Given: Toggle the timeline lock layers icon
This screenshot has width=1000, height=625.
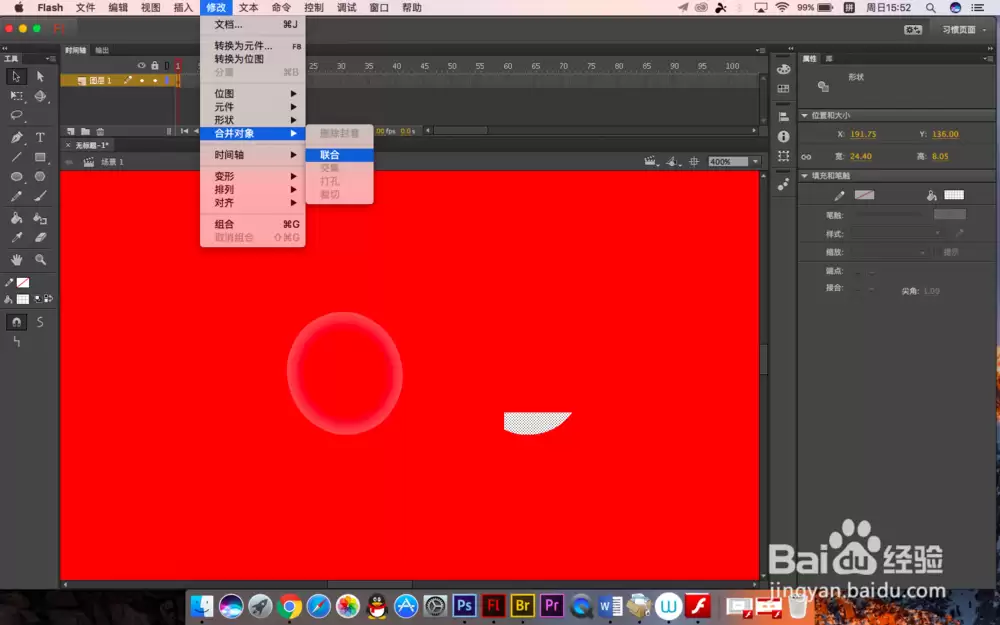Looking at the screenshot, I should (x=154, y=65).
